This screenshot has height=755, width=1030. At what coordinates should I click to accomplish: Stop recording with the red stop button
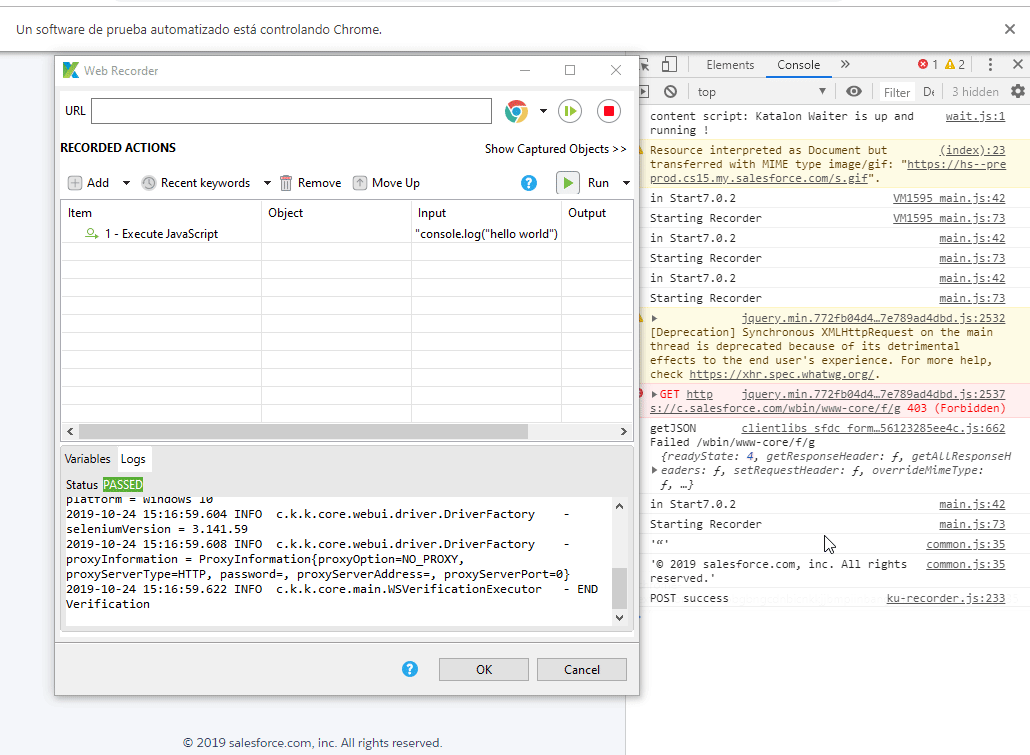[609, 111]
